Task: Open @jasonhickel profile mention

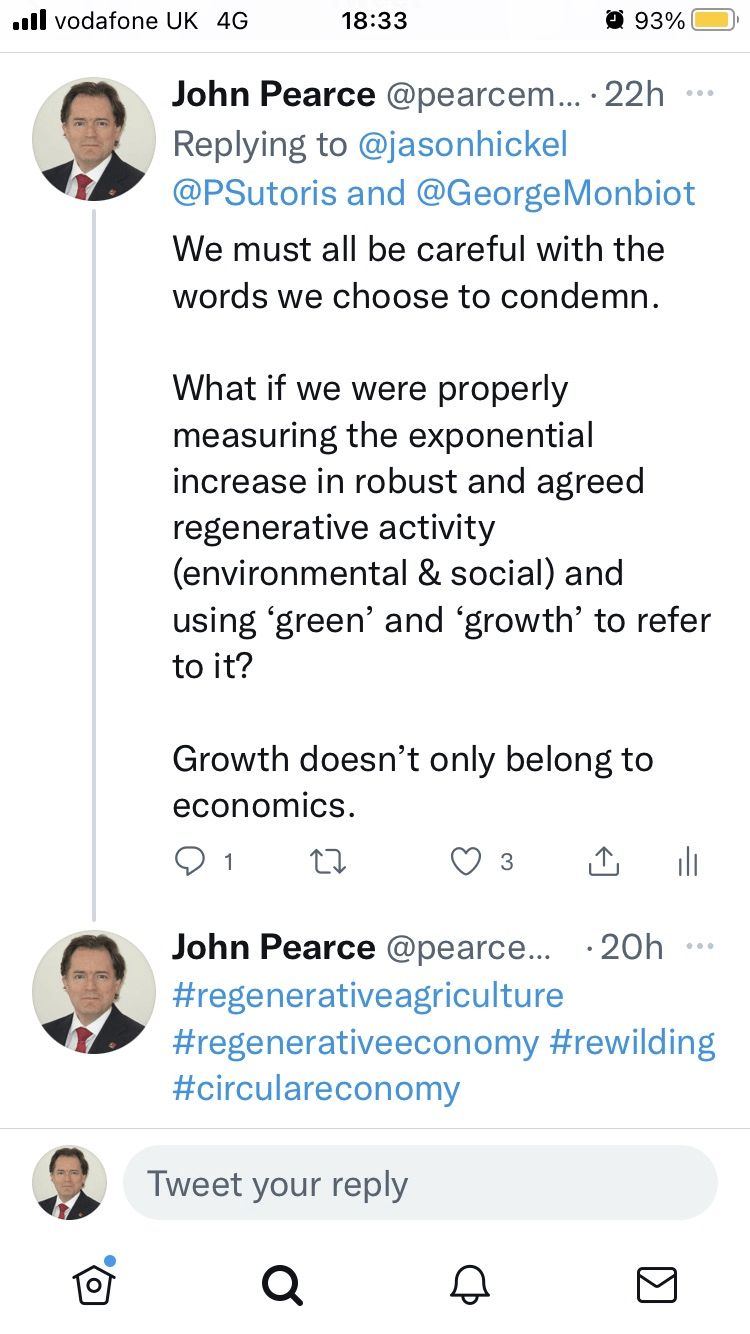Action: tap(463, 144)
